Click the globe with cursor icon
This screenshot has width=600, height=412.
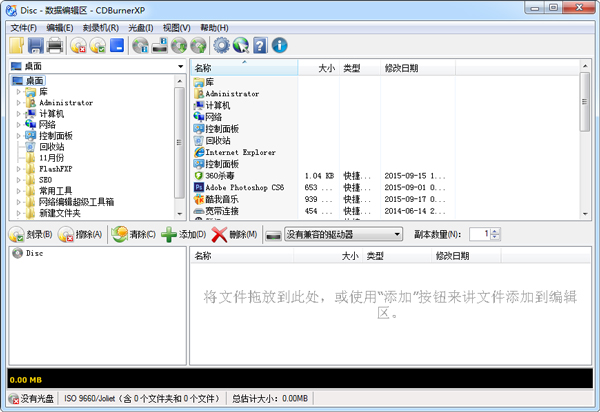coord(240,46)
